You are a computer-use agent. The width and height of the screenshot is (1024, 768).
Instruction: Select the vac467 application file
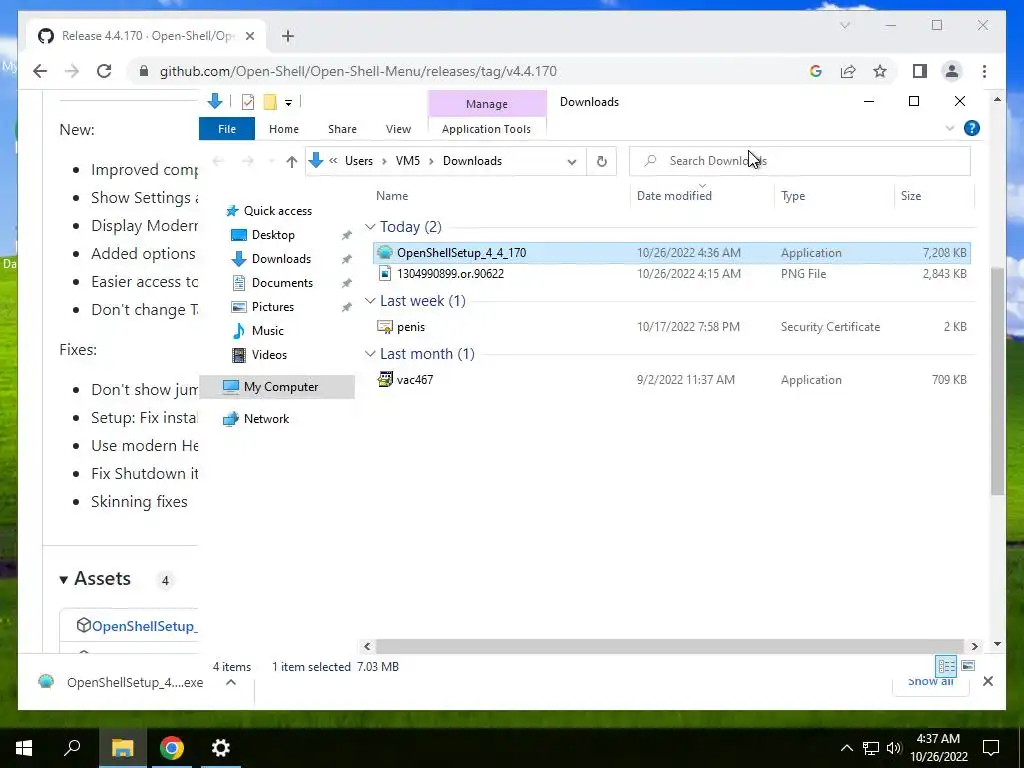click(672, 379)
